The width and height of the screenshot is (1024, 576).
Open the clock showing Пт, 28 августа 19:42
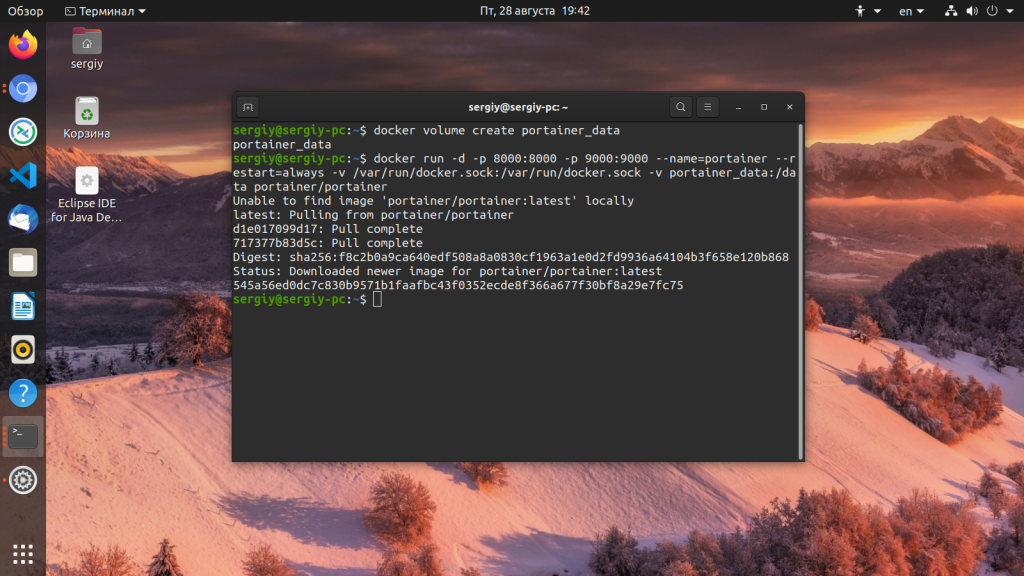(534, 11)
